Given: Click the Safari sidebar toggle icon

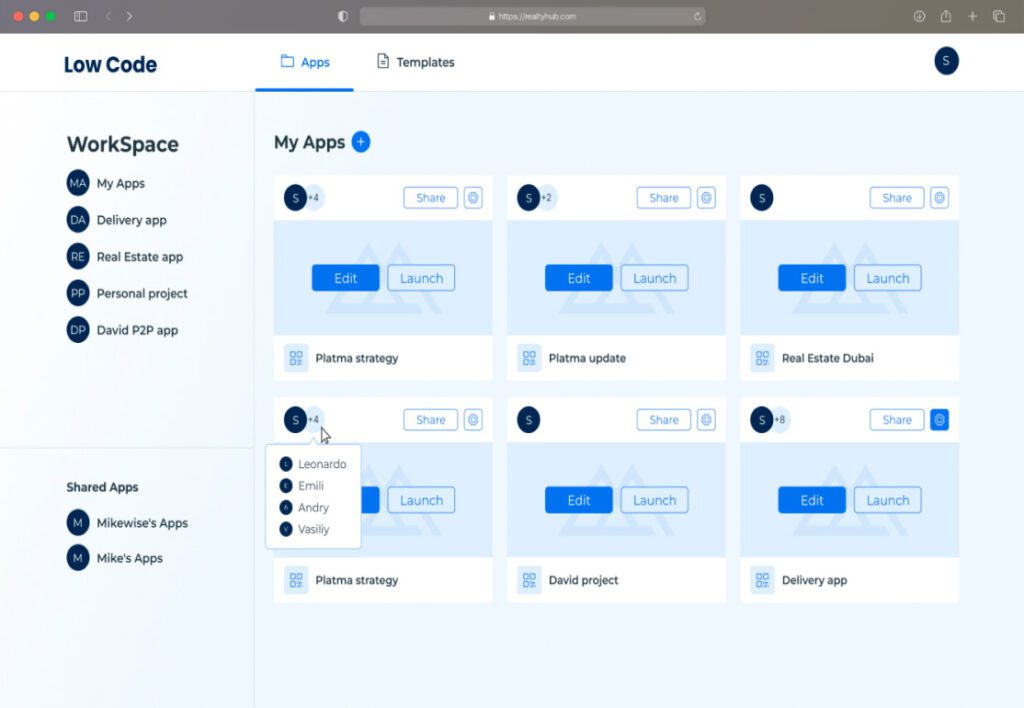Looking at the screenshot, I should (x=80, y=16).
